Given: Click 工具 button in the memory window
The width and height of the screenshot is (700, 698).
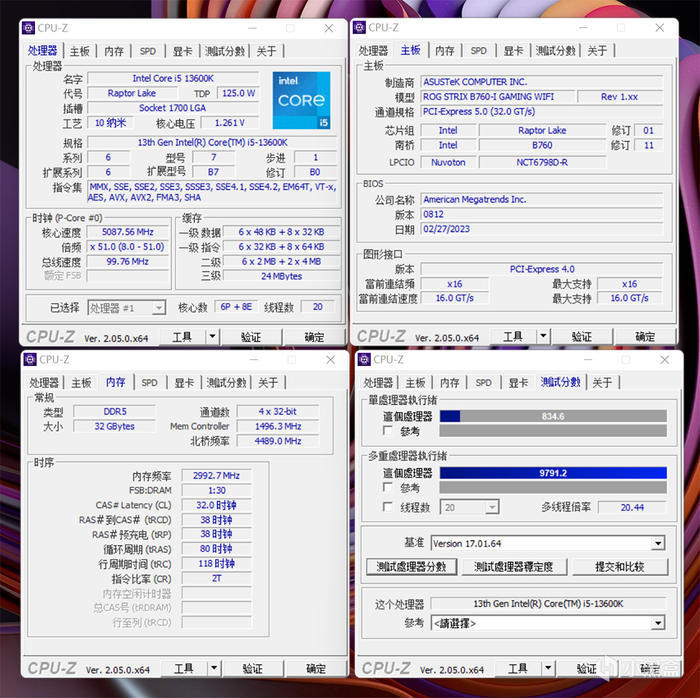Looking at the screenshot, I should 184,668.
